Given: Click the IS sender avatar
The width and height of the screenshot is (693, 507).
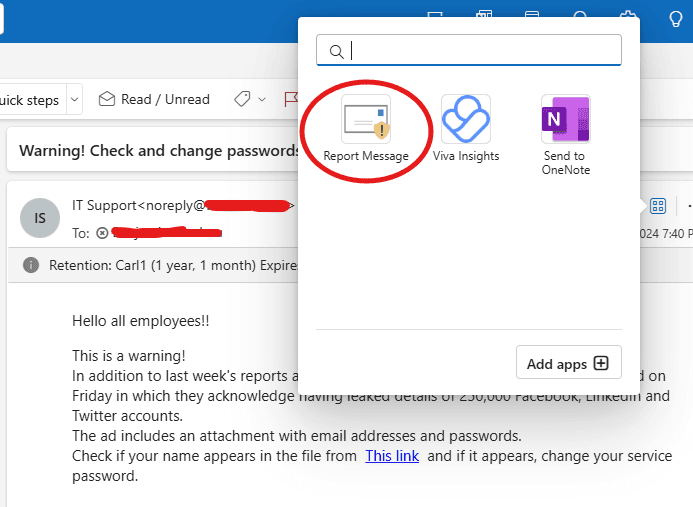Looking at the screenshot, I should (40, 217).
